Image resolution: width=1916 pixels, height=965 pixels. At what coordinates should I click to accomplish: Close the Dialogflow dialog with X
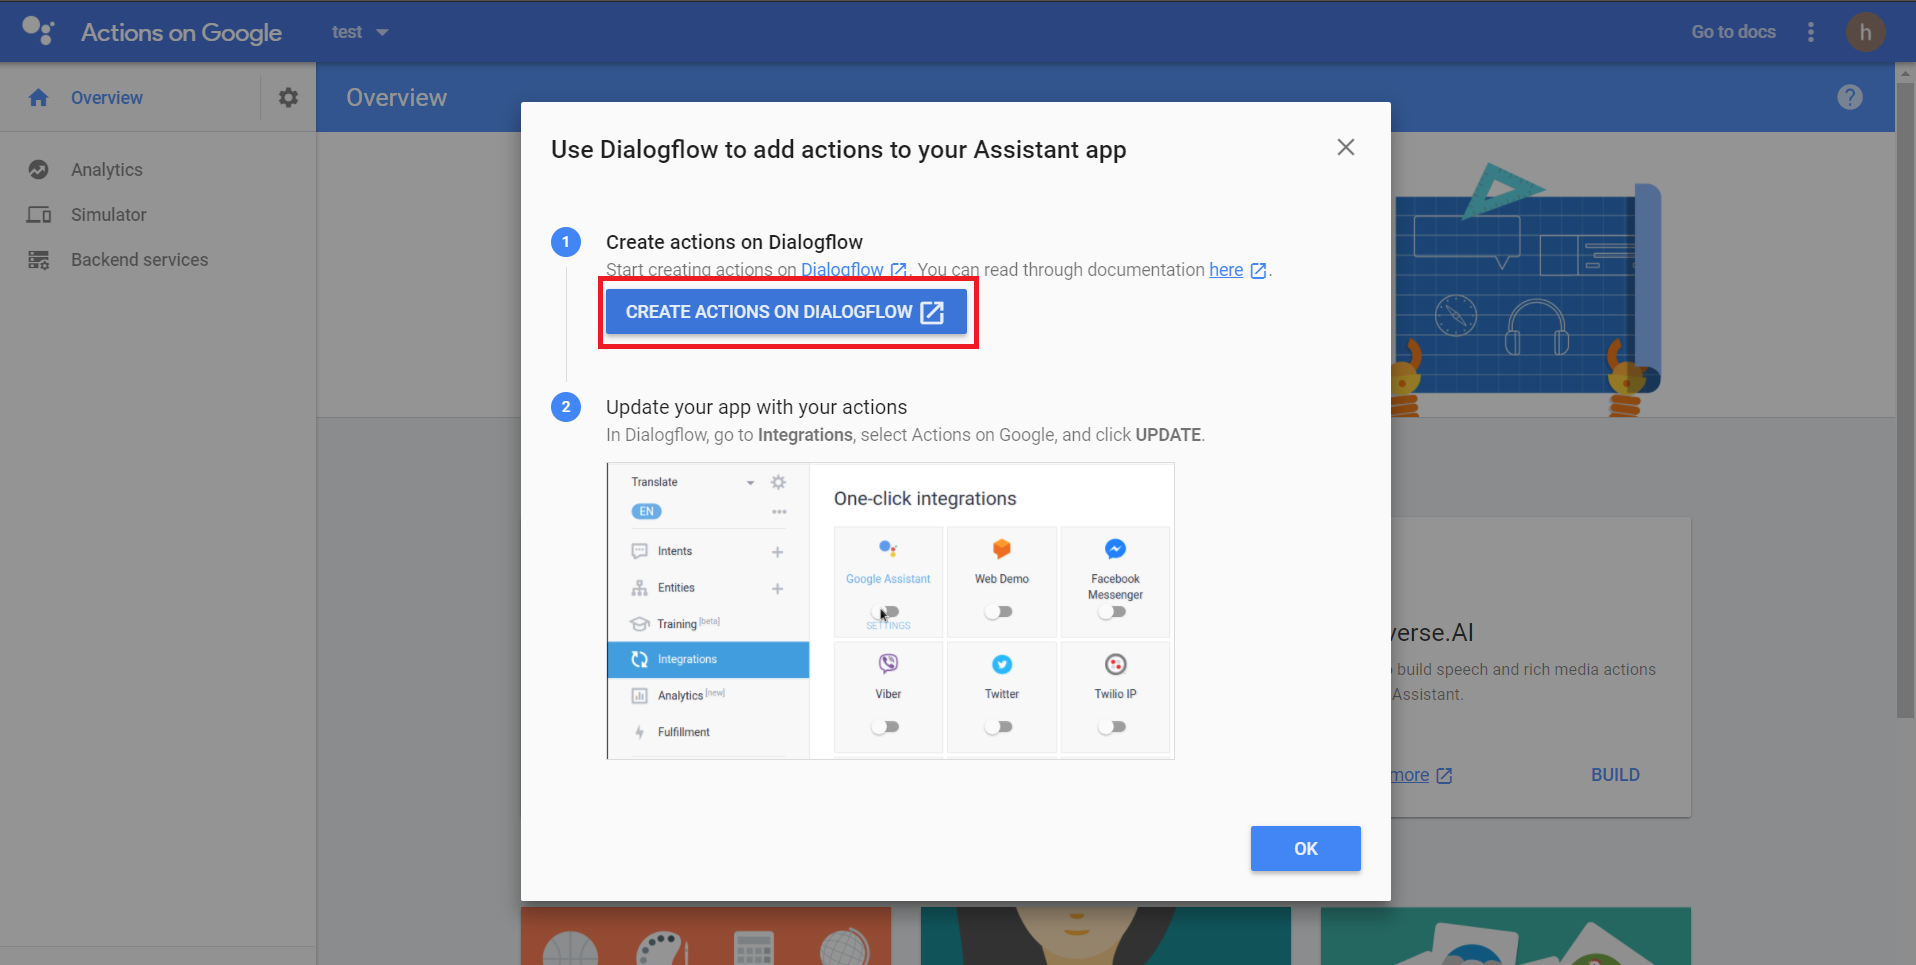(x=1345, y=147)
